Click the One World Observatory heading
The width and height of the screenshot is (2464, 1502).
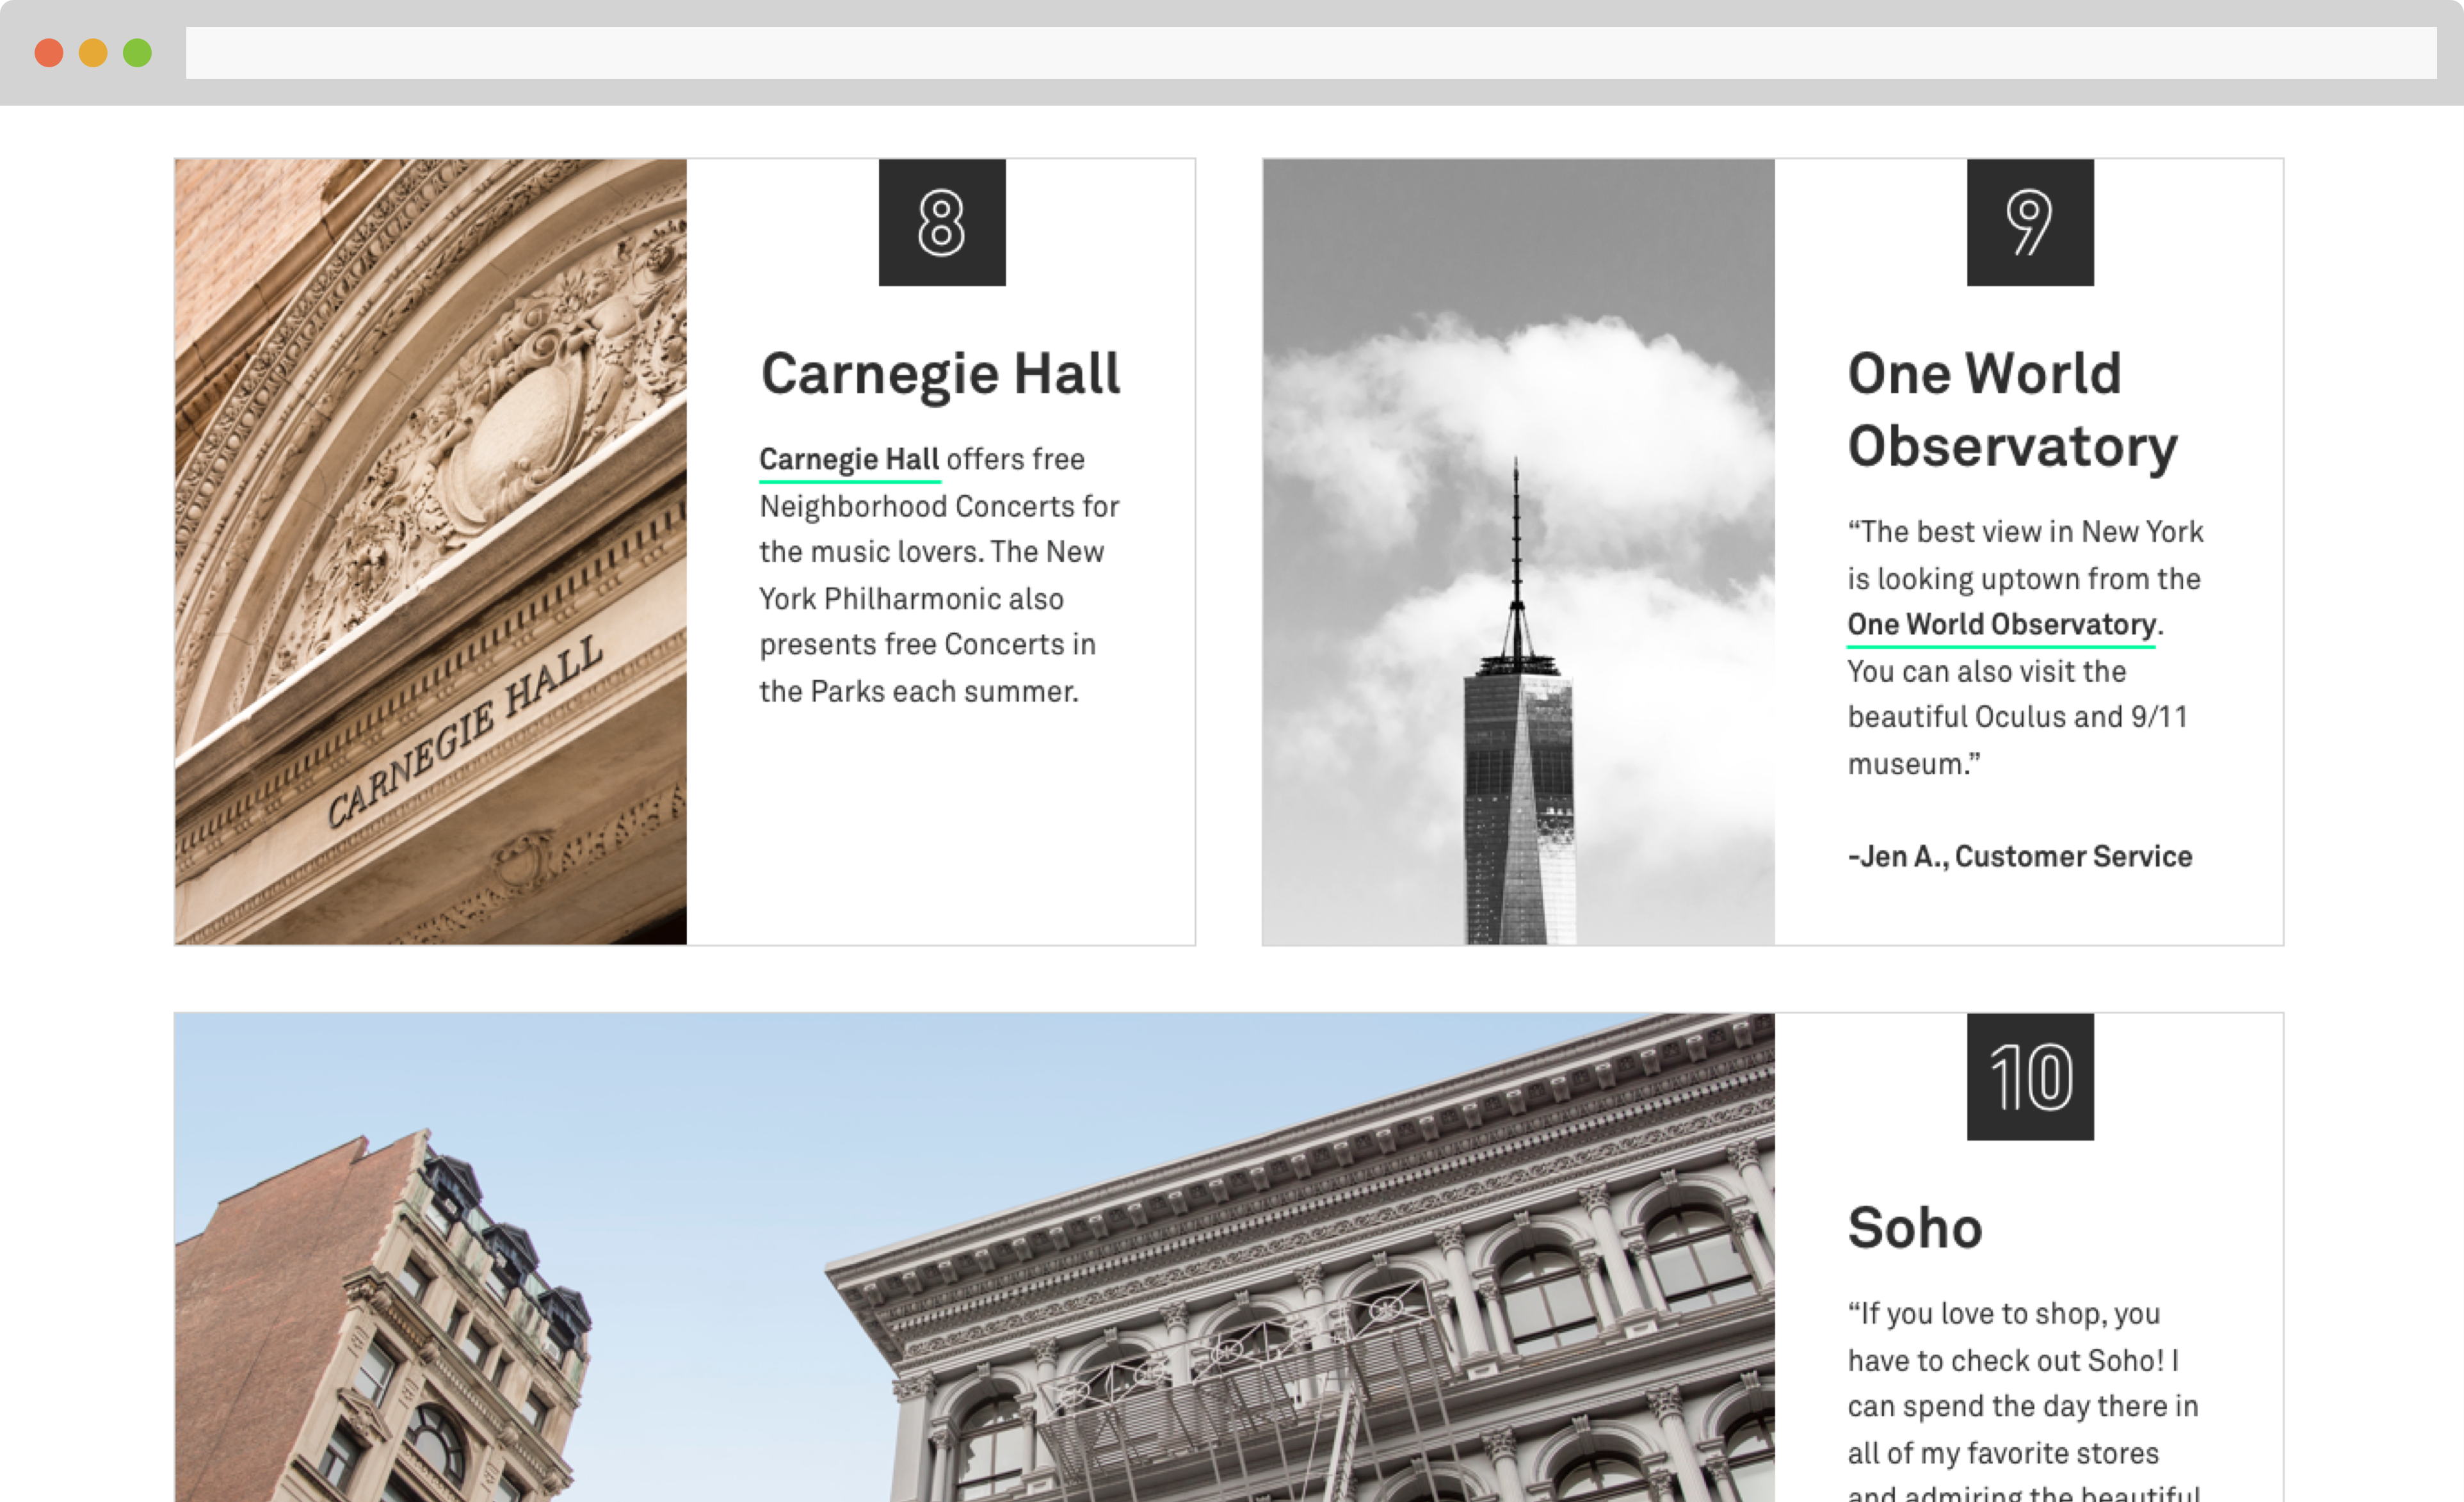pos(2013,409)
